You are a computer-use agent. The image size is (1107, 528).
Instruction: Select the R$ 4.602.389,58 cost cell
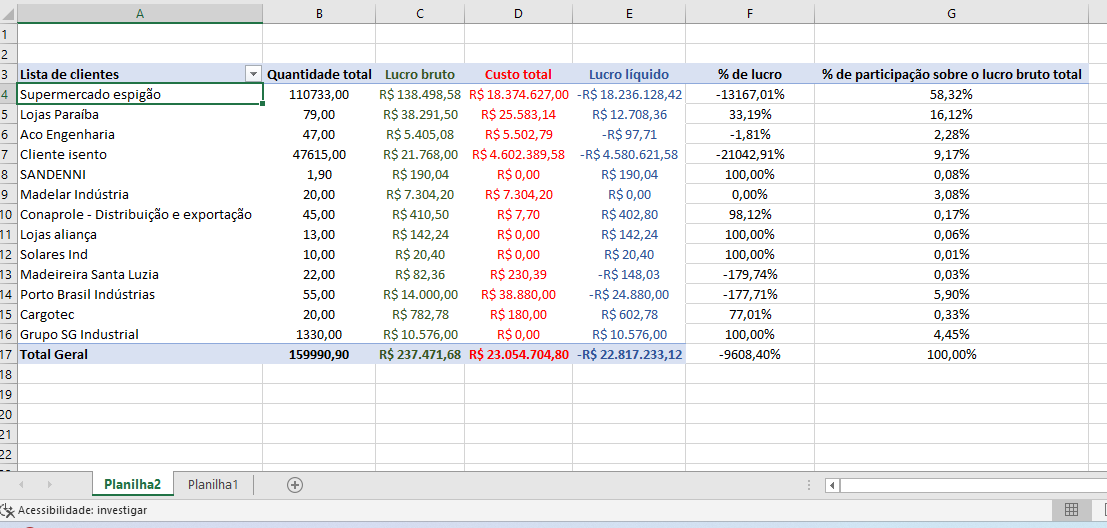518,154
